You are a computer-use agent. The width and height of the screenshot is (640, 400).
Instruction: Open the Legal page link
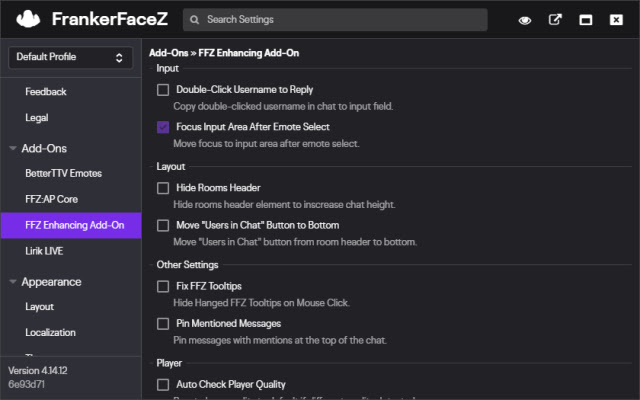[x=37, y=117]
